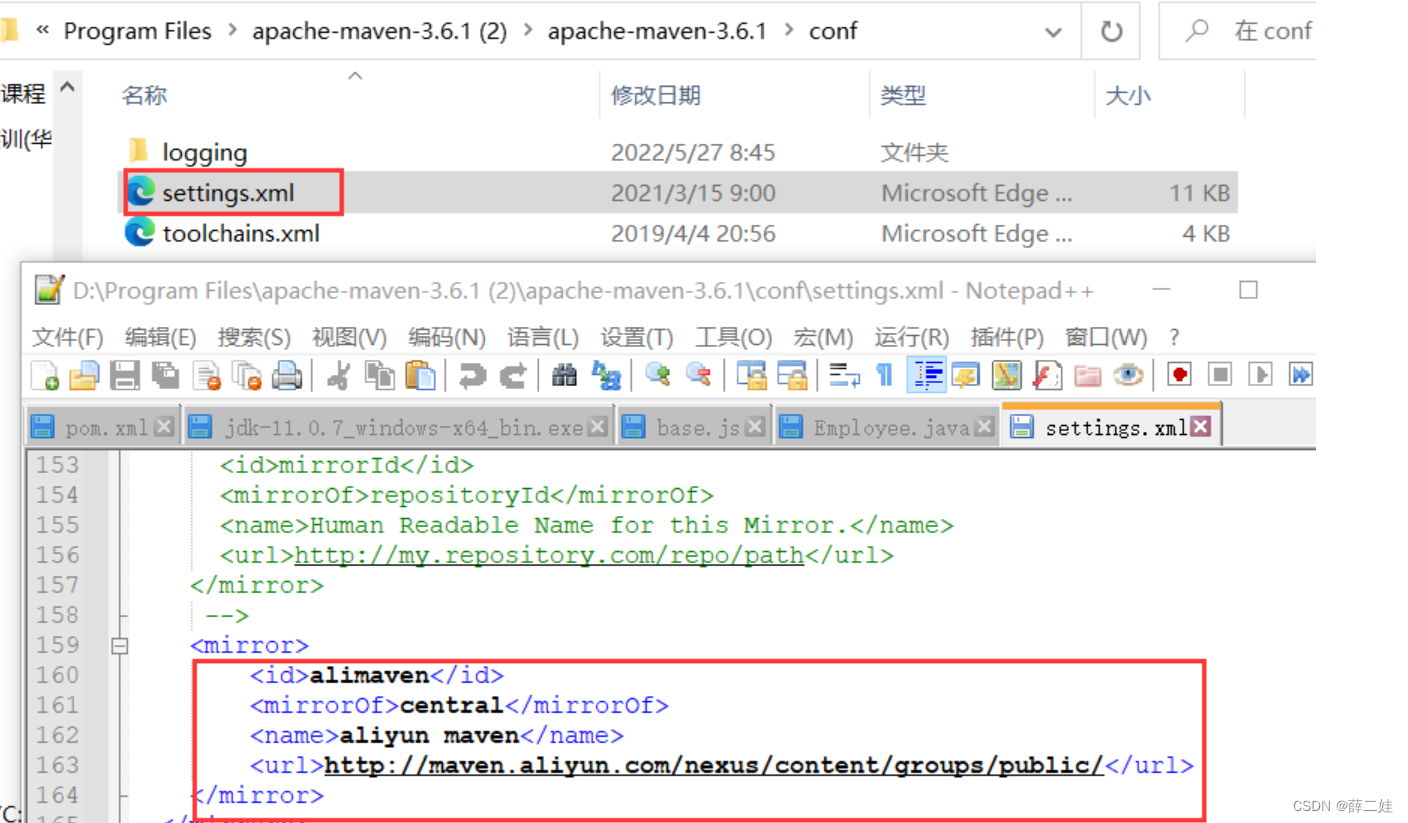Start macro recording with the red dot

1180,376
